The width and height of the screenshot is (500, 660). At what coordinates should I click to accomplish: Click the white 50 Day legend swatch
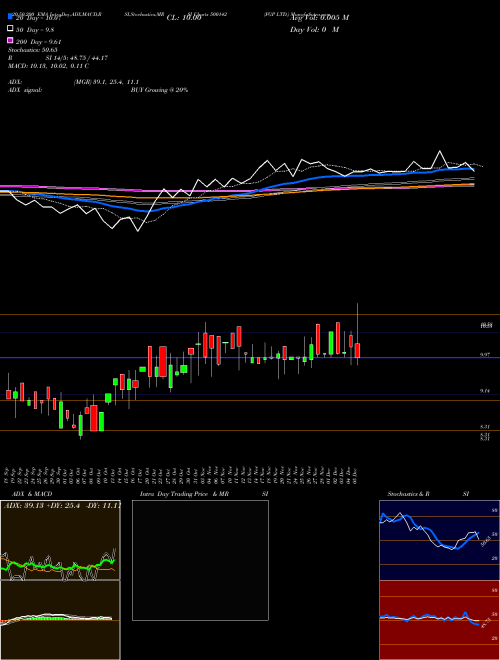(10, 29)
